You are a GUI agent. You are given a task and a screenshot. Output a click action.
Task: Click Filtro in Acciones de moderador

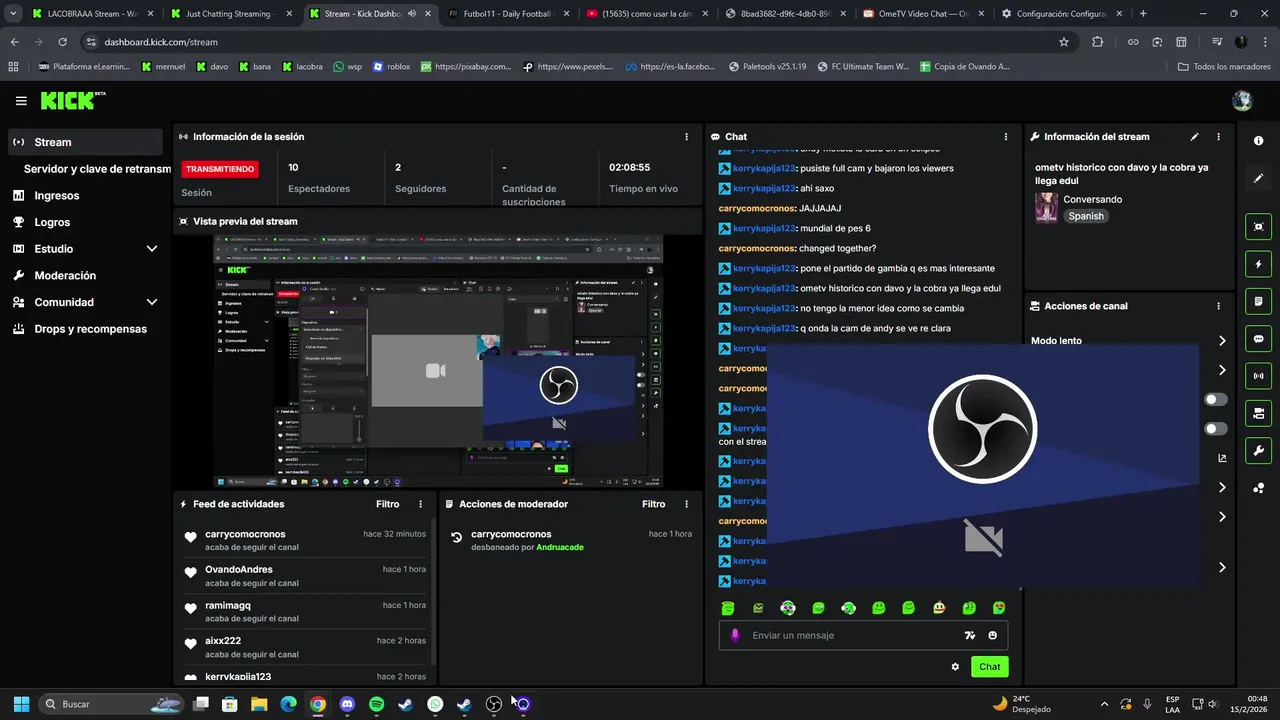pyautogui.click(x=653, y=505)
